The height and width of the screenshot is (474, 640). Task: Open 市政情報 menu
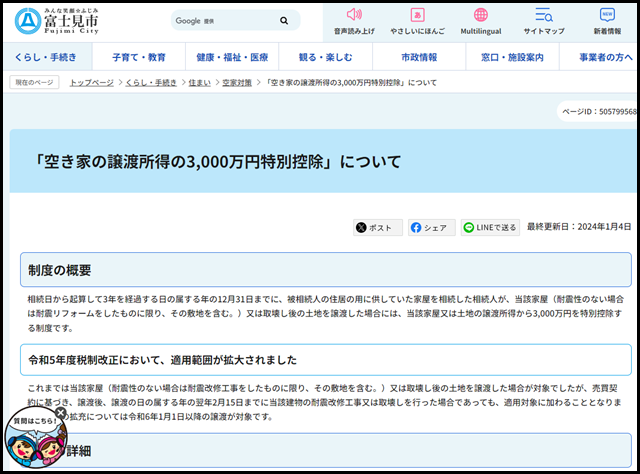[x=419, y=57]
